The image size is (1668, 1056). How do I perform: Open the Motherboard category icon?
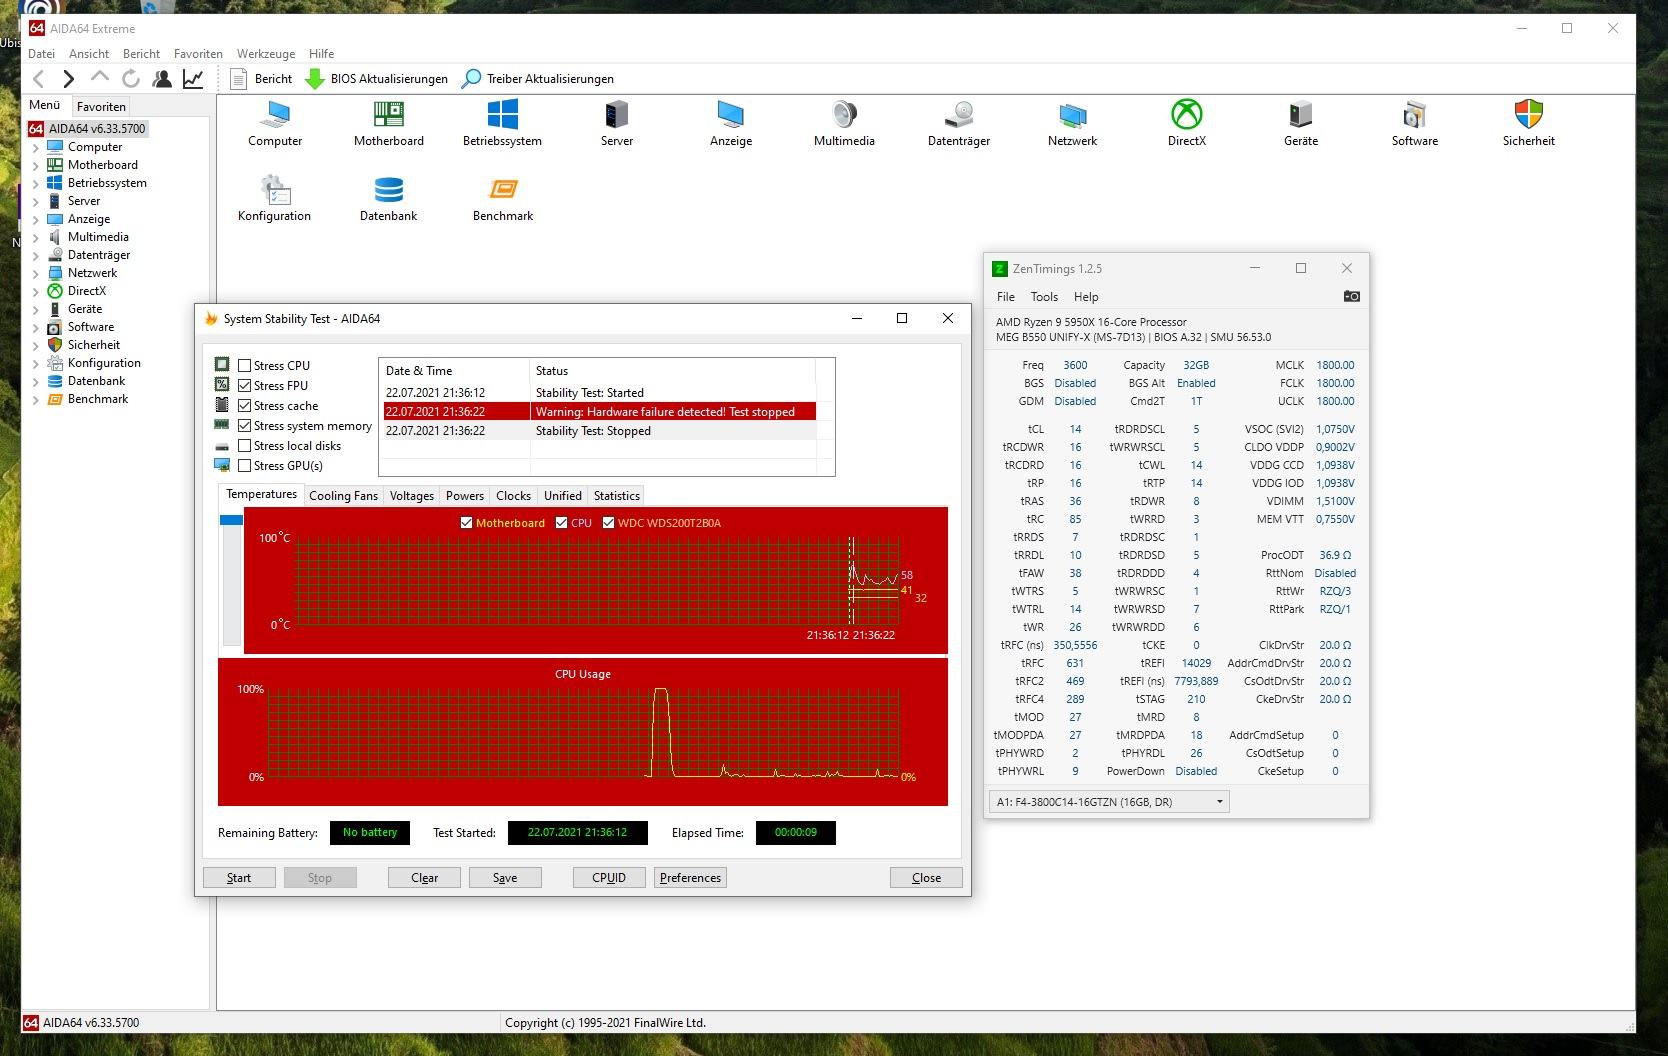coord(389,124)
